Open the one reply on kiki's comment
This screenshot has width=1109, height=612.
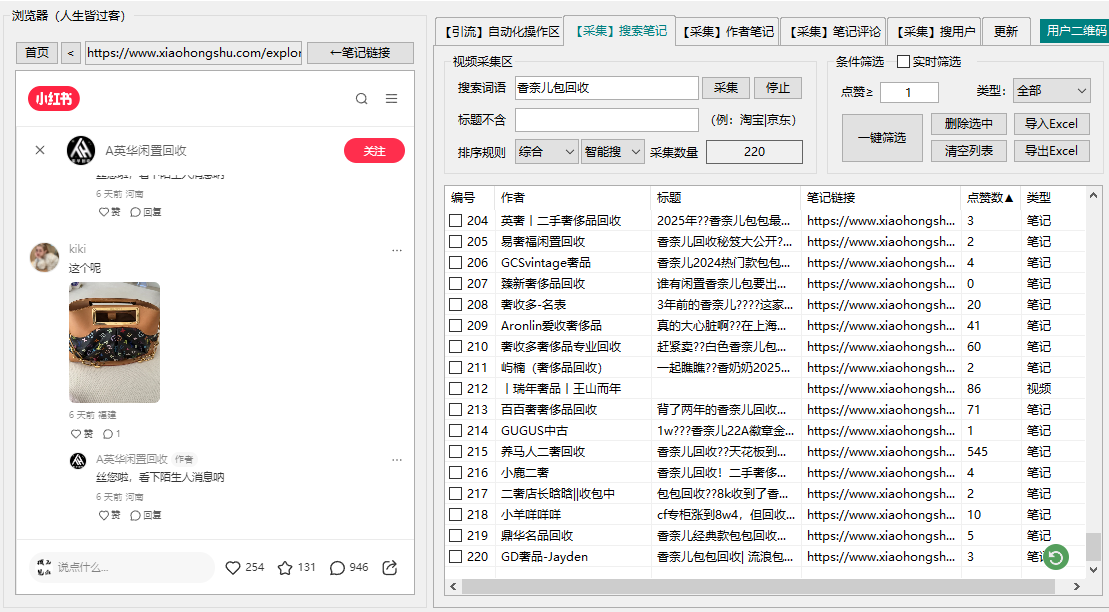tap(112, 434)
